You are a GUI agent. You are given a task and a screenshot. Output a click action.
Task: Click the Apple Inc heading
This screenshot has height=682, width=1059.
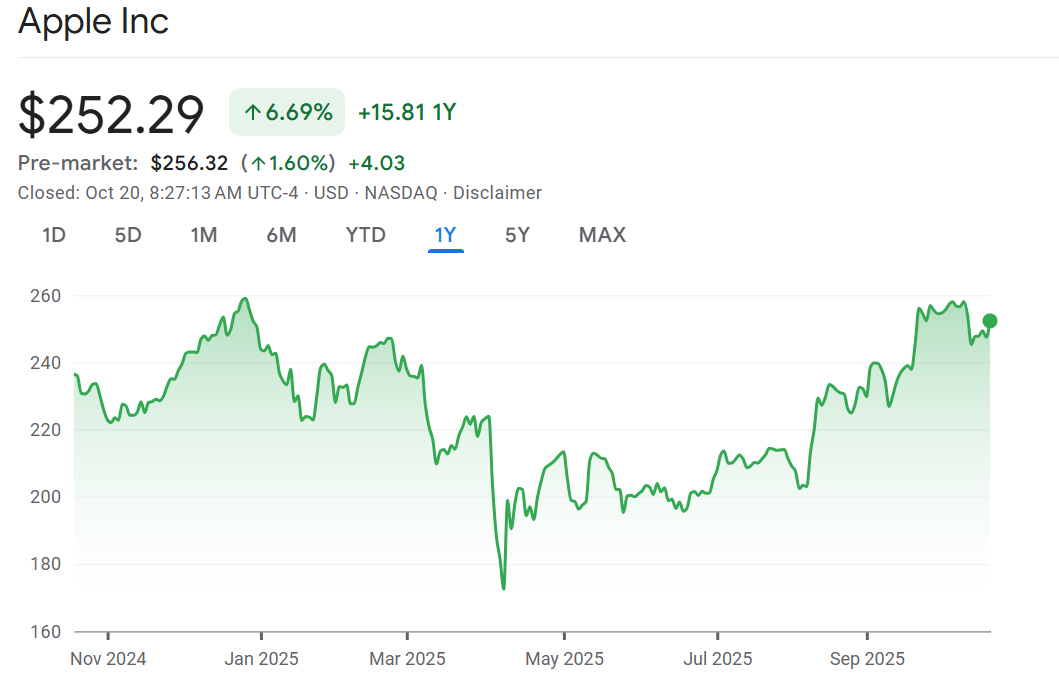[x=94, y=22]
